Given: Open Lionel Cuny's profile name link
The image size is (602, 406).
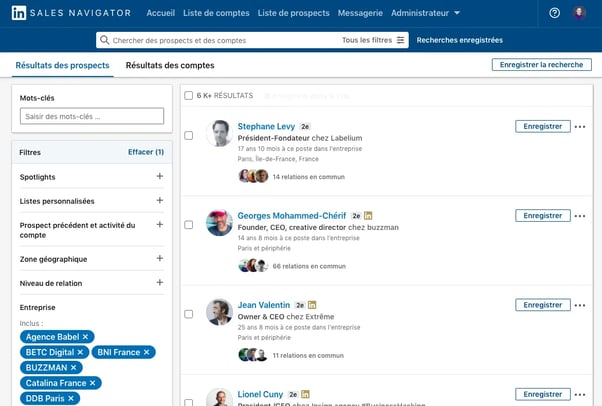Looking at the screenshot, I should (x=260, y=394).
